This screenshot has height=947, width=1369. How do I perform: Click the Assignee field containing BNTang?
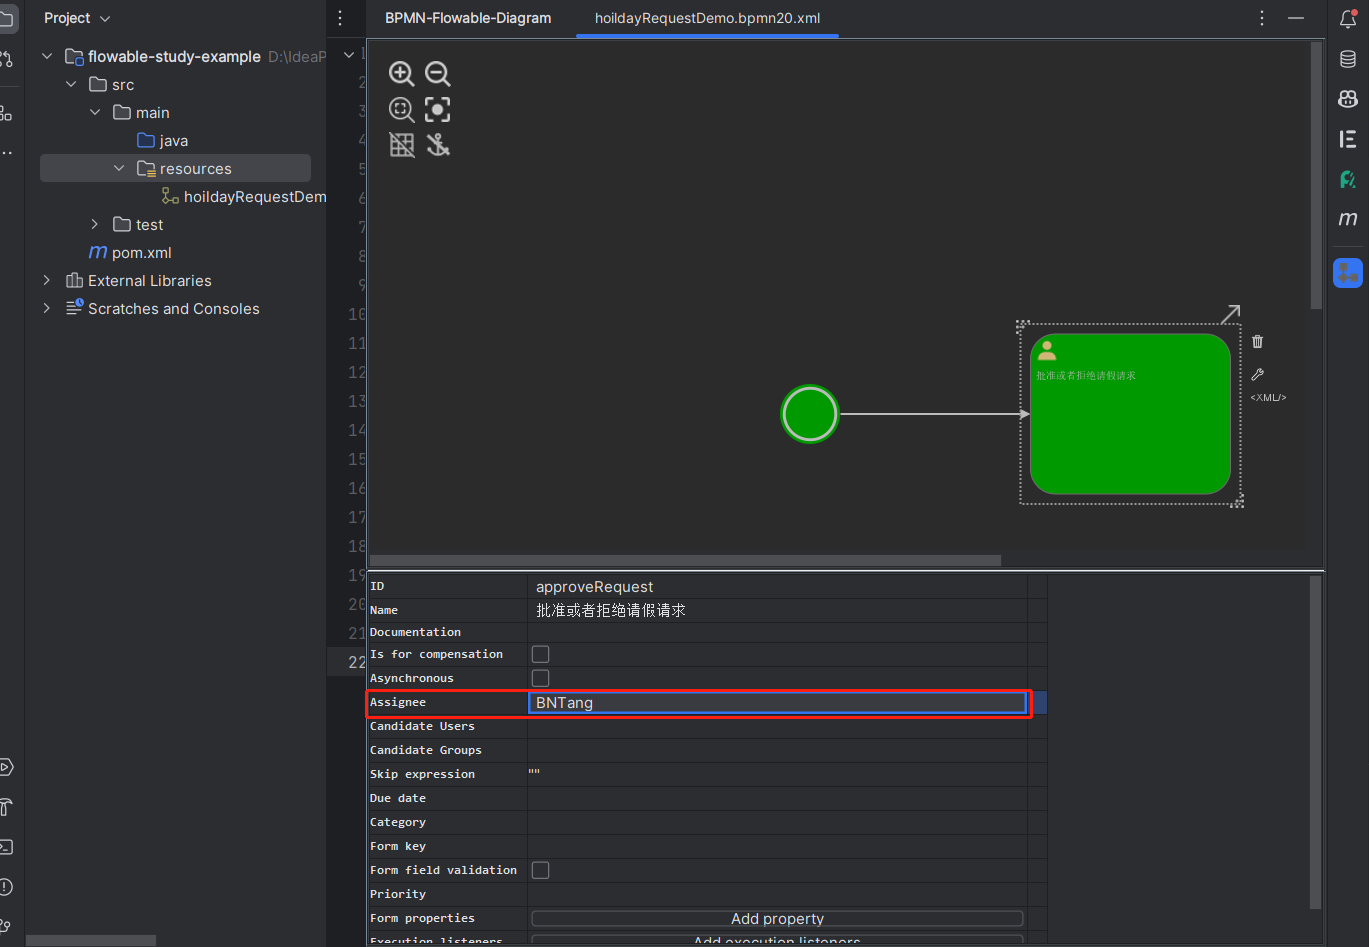click(776, 703)
